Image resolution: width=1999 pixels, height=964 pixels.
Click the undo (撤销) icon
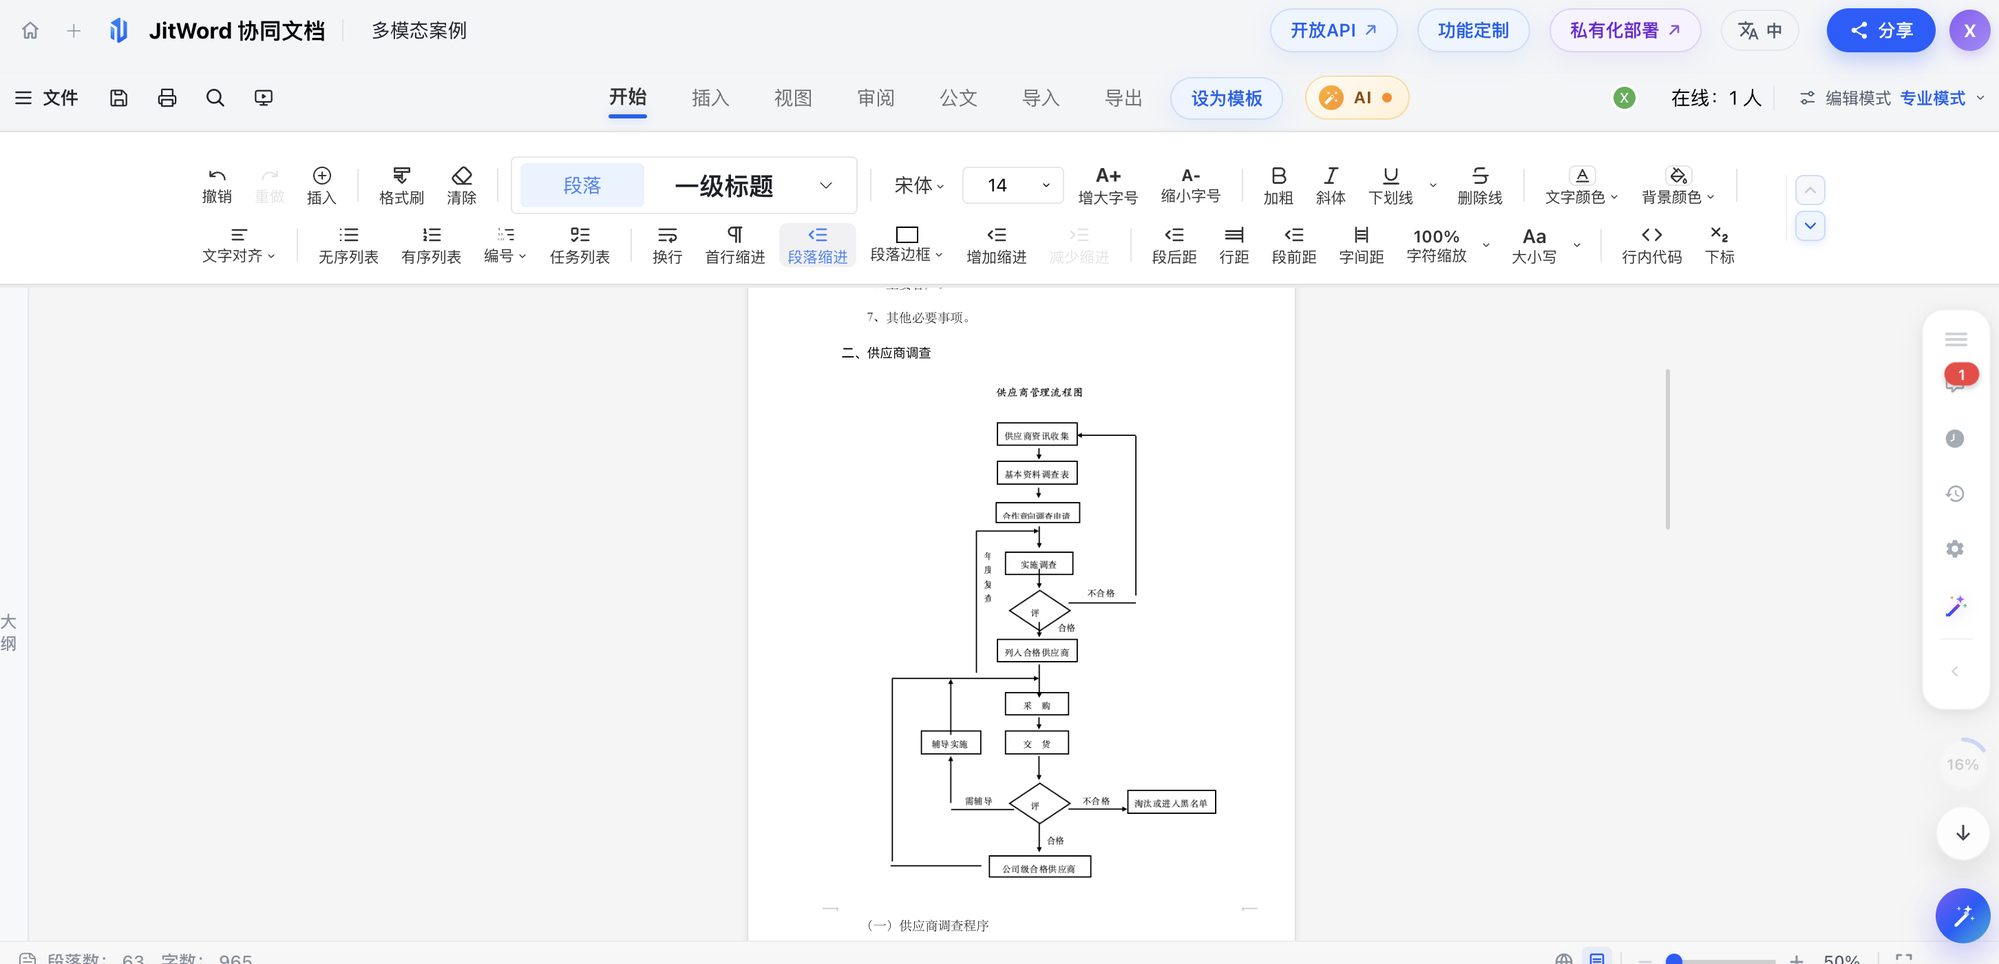(x=217, y=186)
